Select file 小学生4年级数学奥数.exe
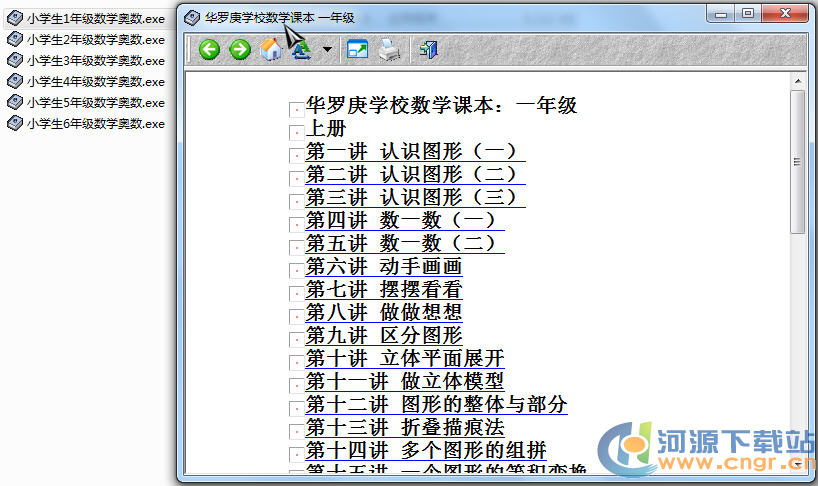The height and width of the screenshot is (486, 818). pos(87,82)
